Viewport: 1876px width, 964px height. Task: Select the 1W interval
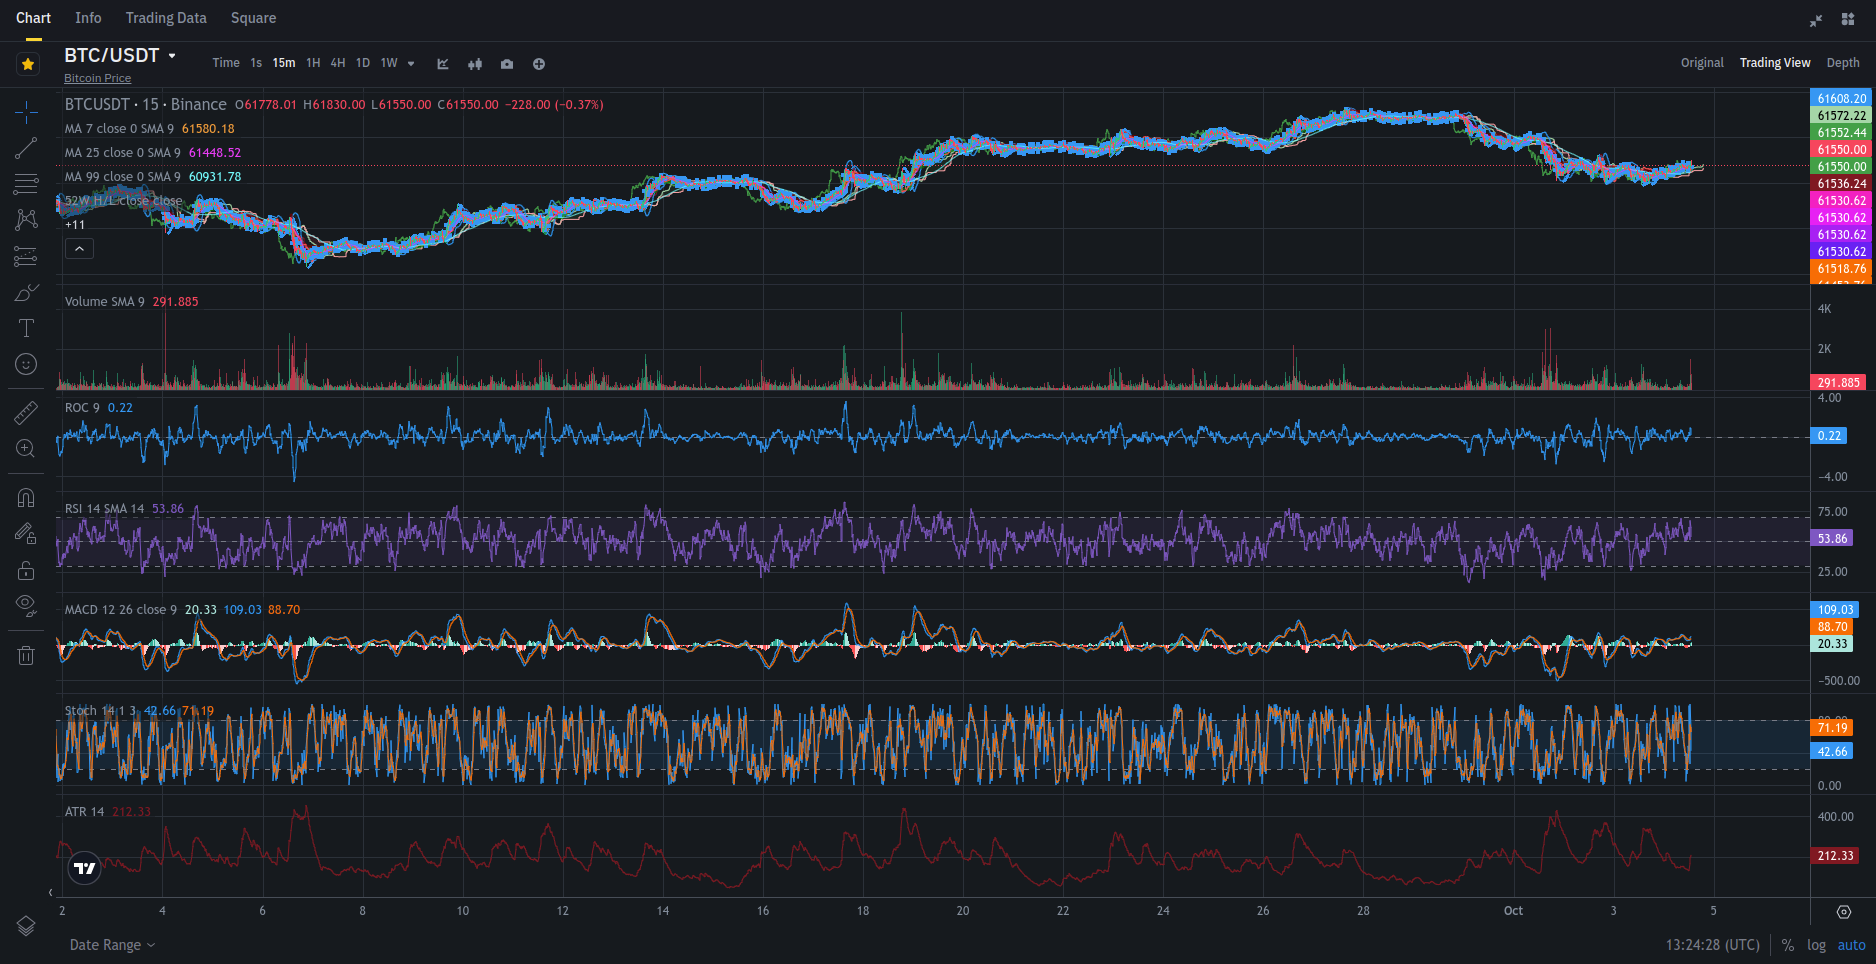tap(389, 63)
